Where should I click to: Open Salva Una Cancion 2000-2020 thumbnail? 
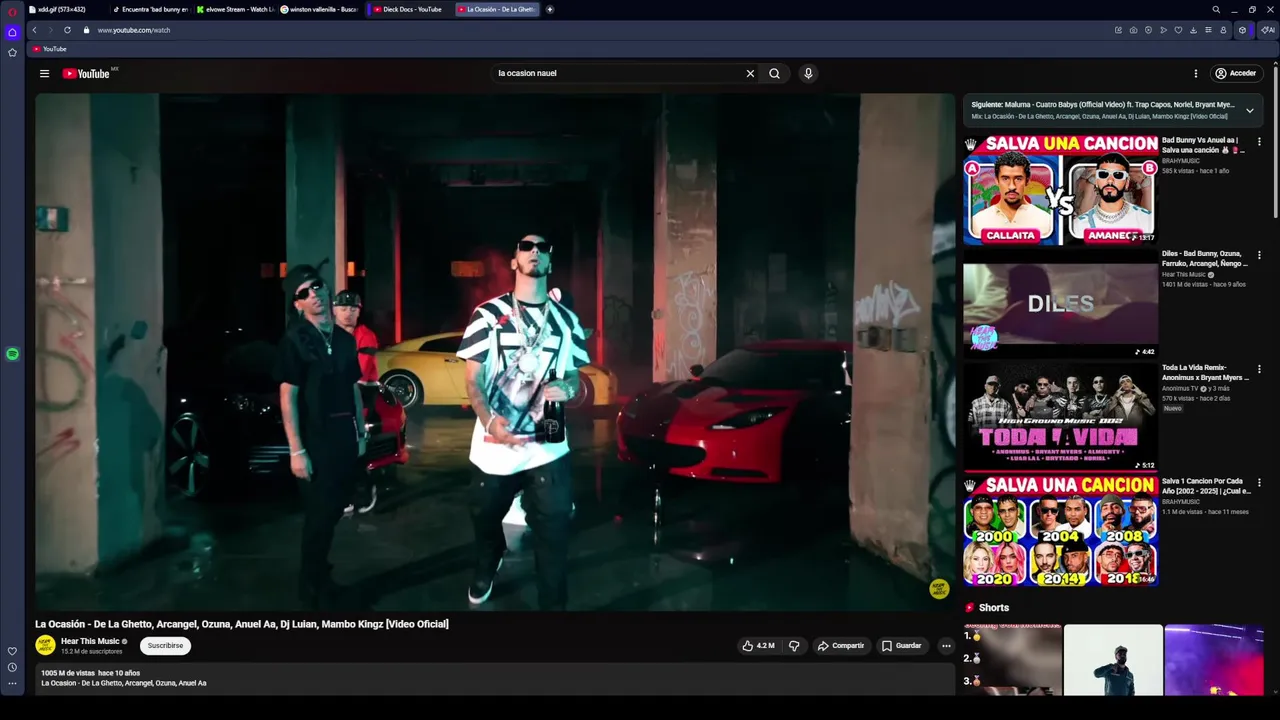tap(1060, 531)
